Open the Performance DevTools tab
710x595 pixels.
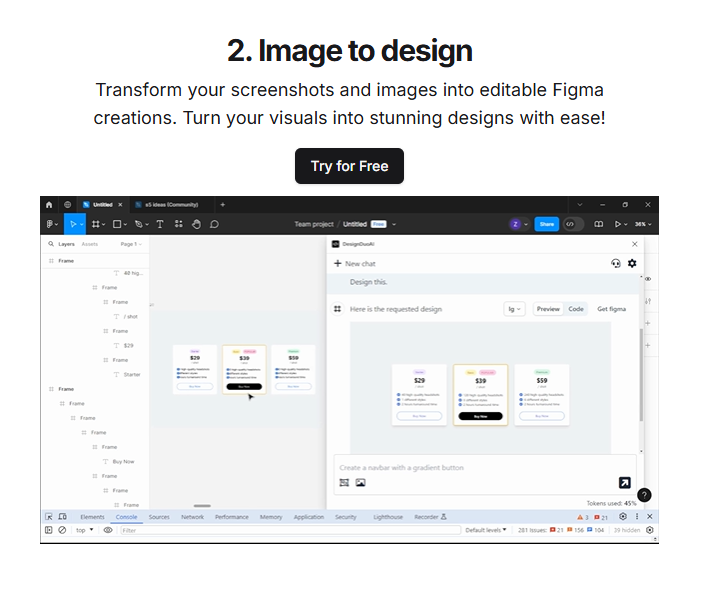pos(231,517)
